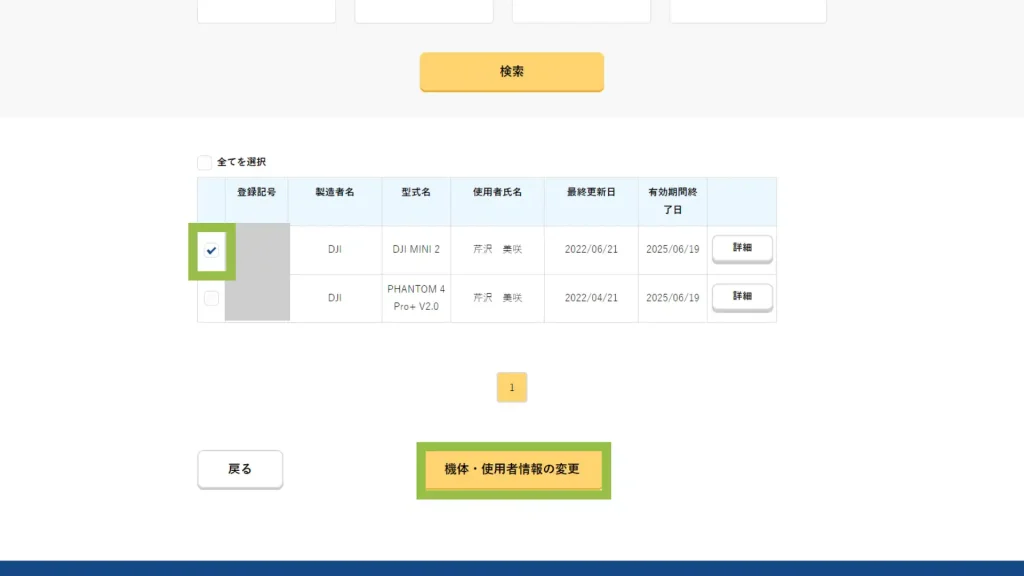Click the third search input field from left
The width and height of the screenshot is (1024, 576).
tap(581, 11)
